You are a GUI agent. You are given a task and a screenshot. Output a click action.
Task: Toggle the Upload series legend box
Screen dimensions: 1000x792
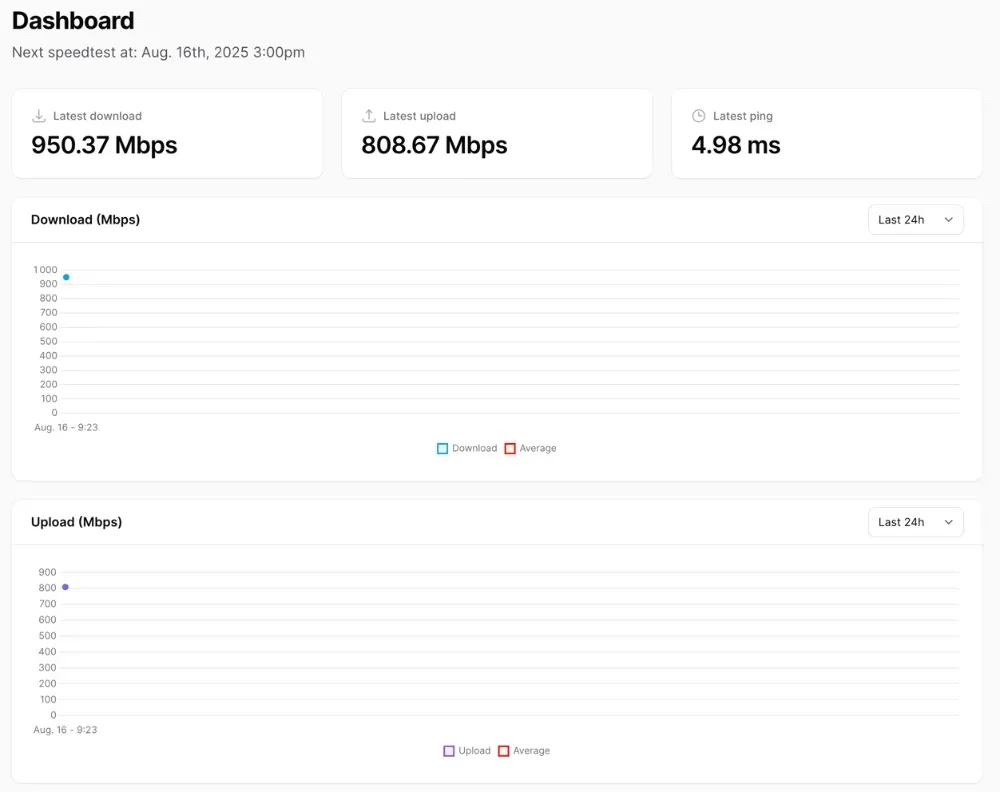click(x=449, y=751)
